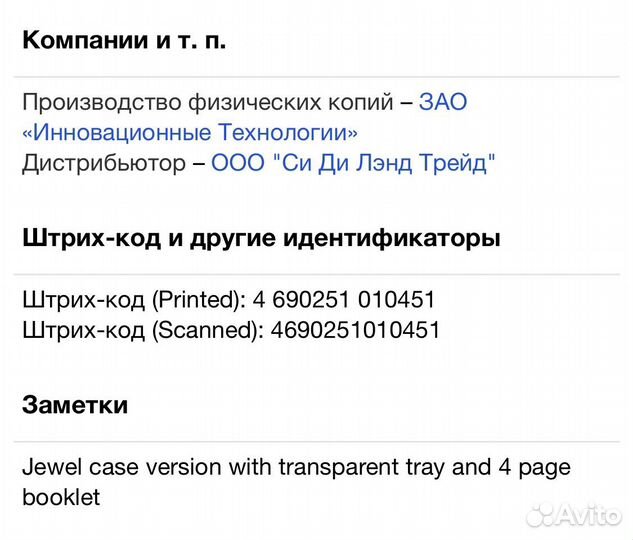
Task: Open the ЗАО manufacturer link
Action: pyautogui.click(x=443, y=102)
